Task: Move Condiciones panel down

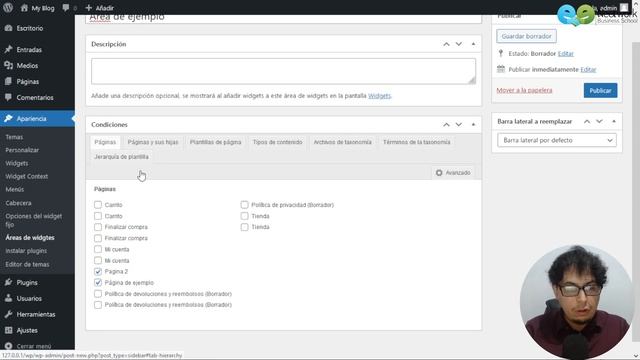Action: tap(459, 124)
